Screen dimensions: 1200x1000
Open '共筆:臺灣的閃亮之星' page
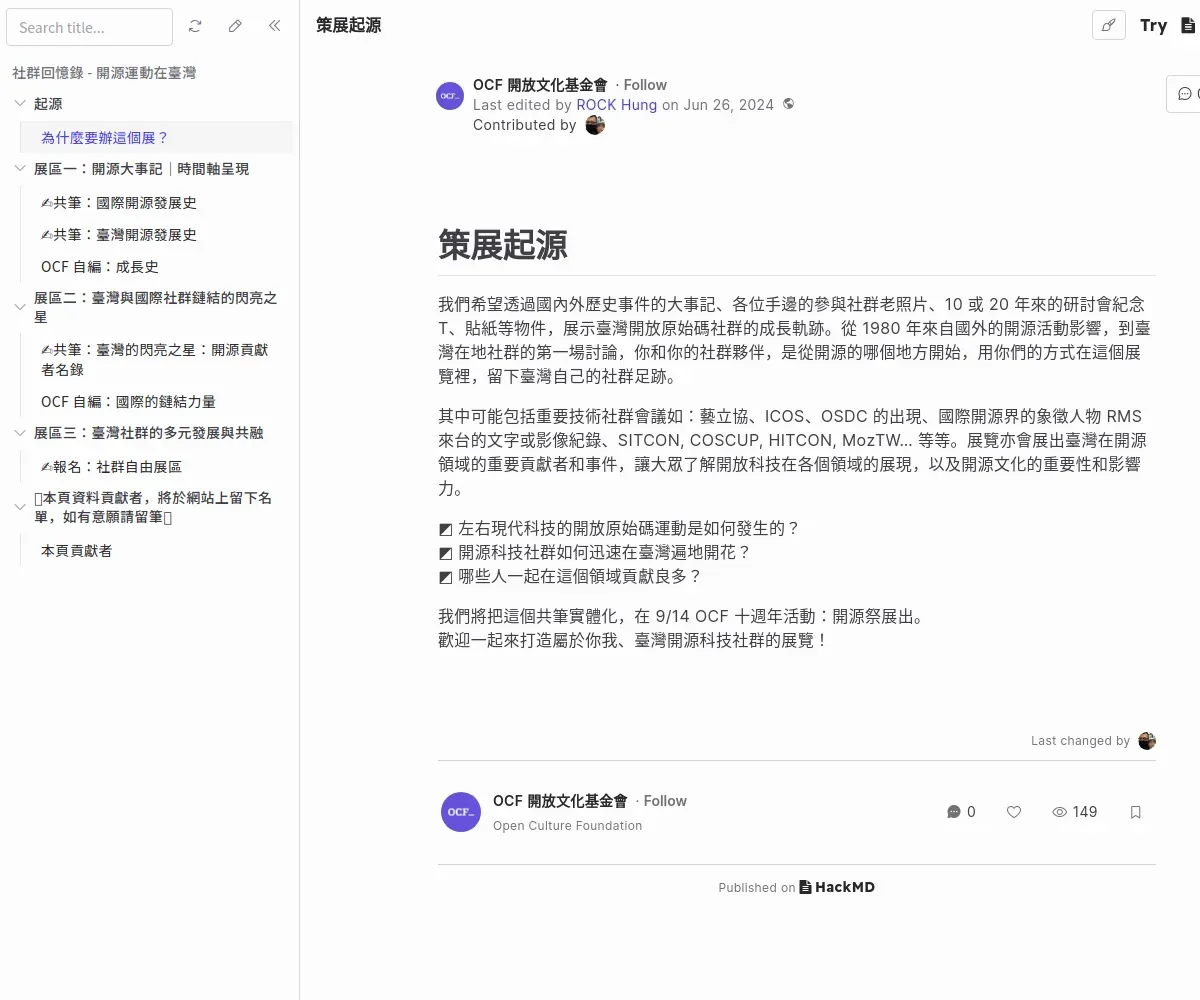[x=155, y=360]
